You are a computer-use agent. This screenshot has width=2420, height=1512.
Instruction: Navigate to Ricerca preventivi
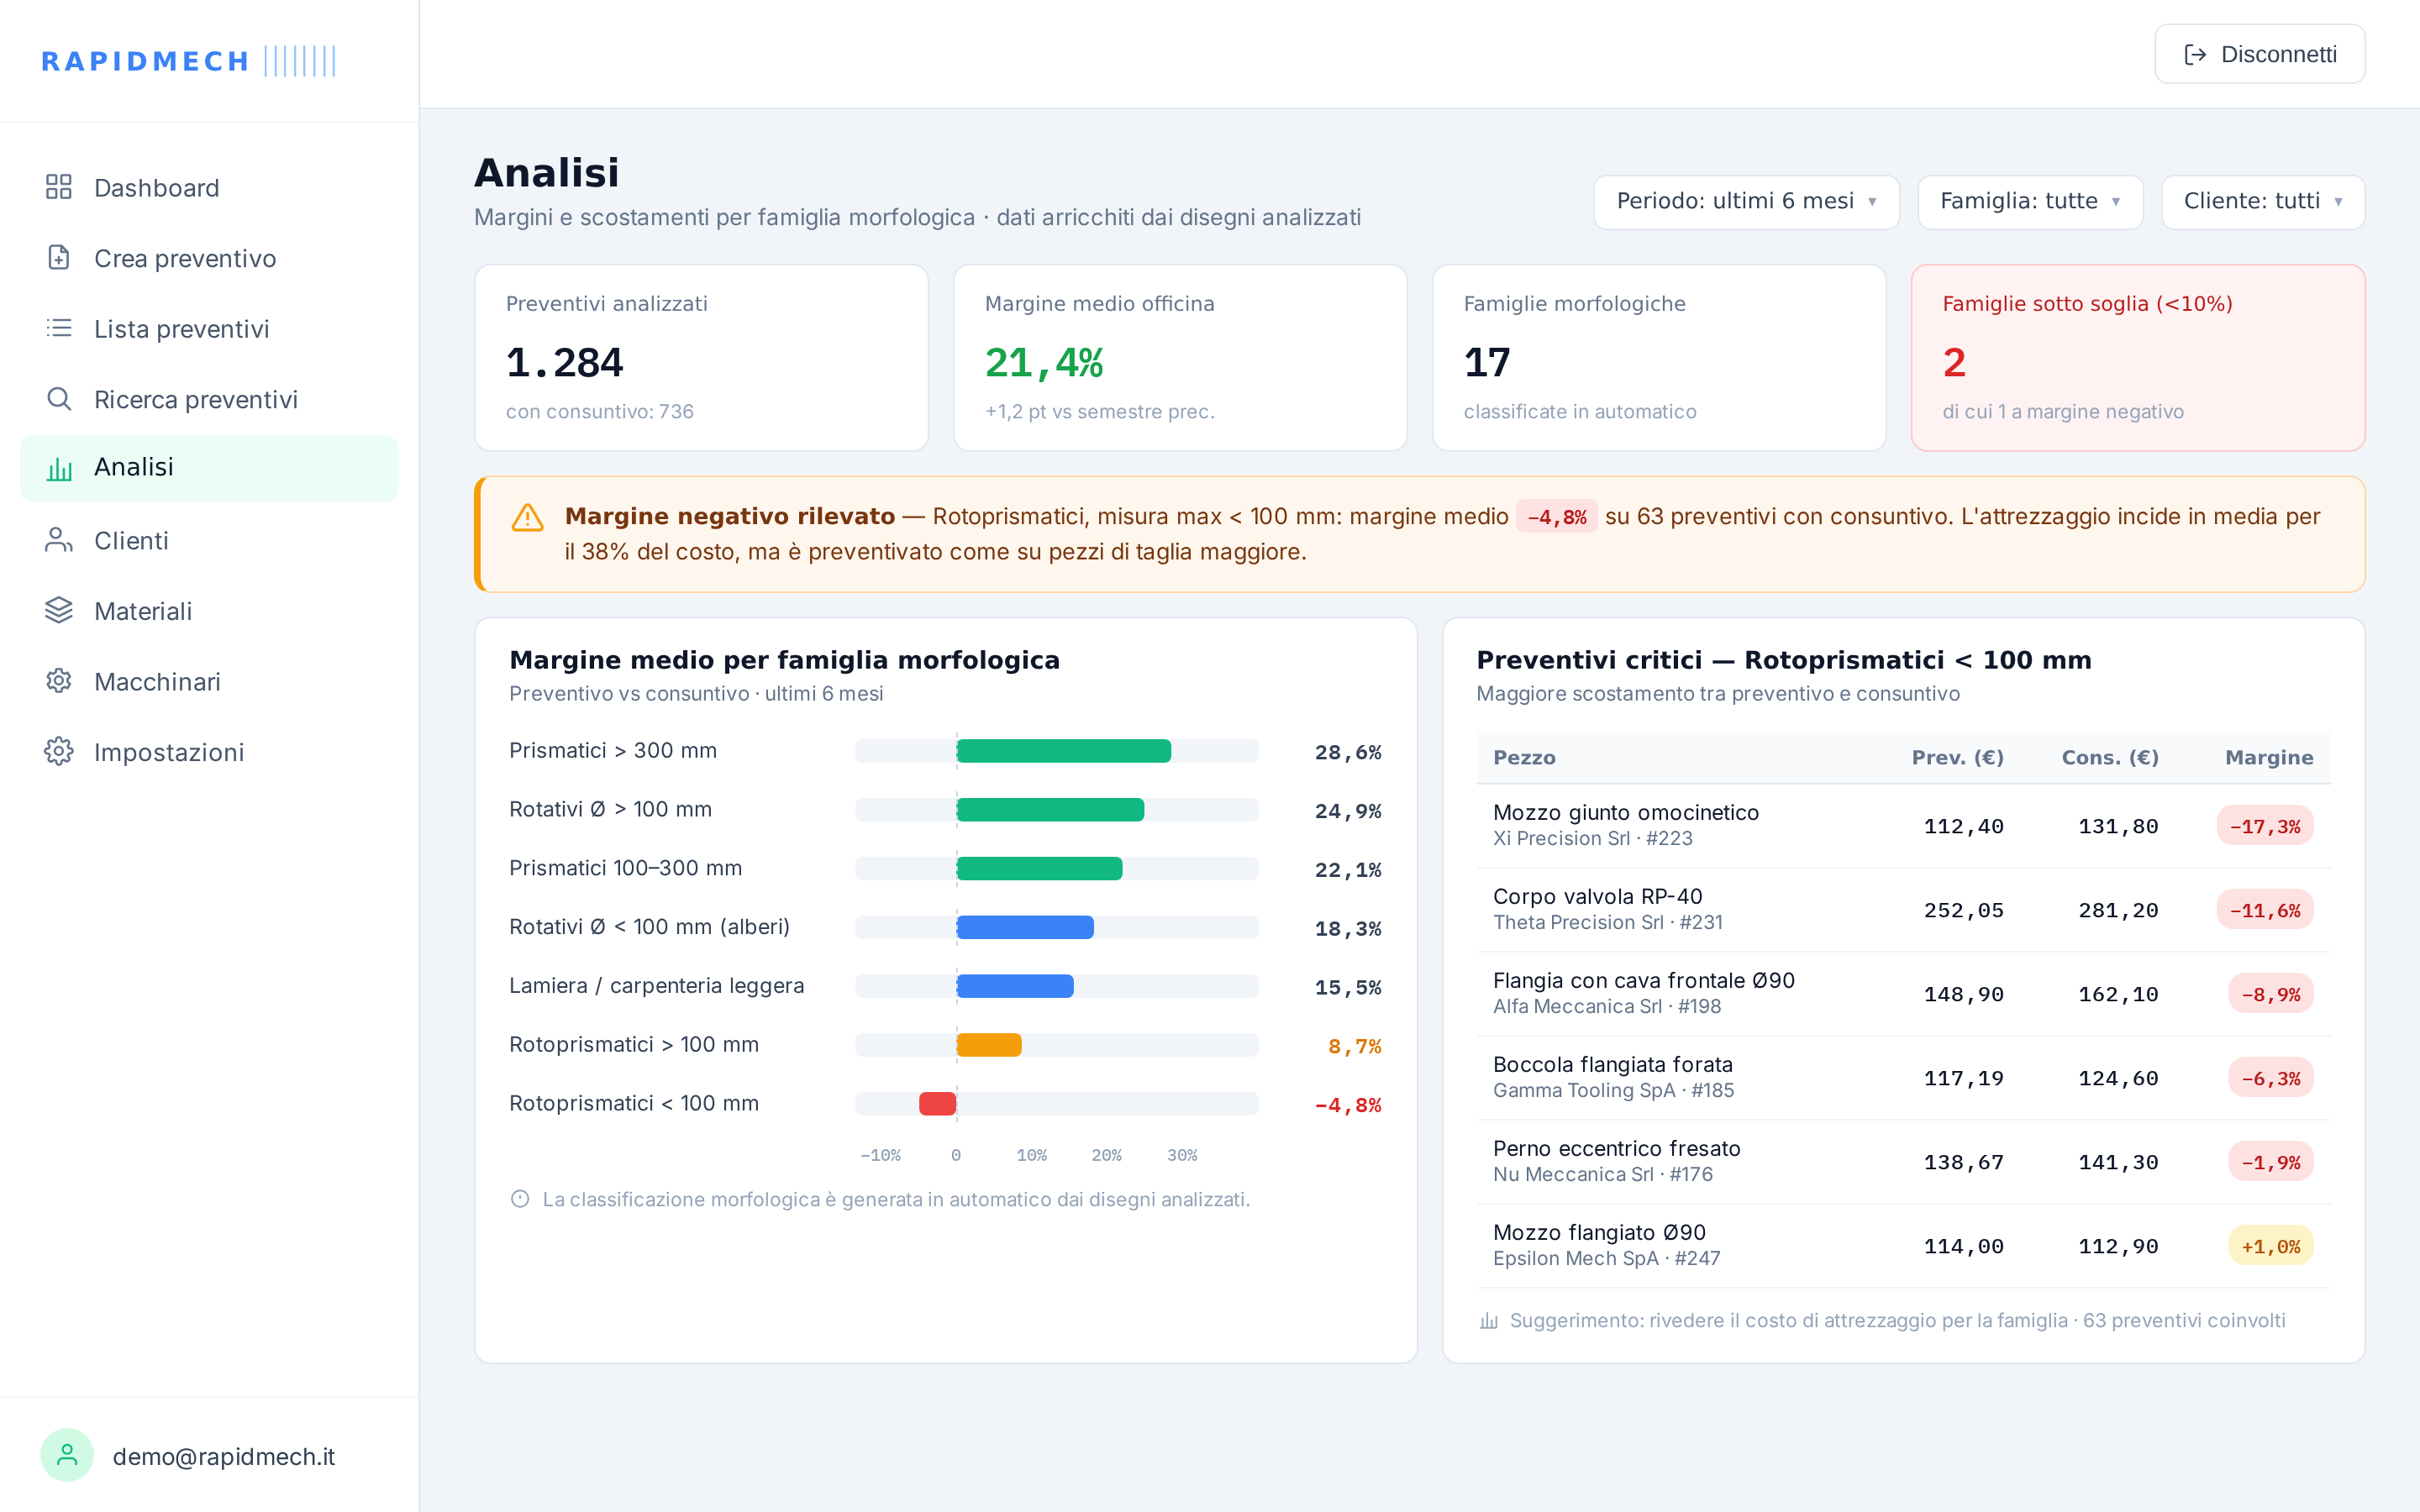point(209,399)
